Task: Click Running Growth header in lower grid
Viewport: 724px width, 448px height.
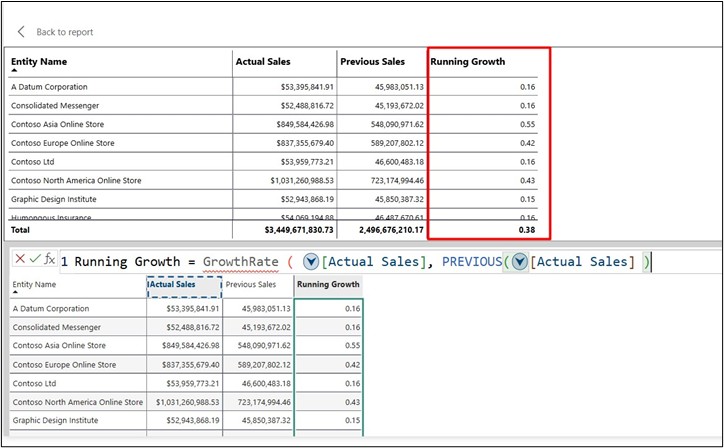Action: 328,285
